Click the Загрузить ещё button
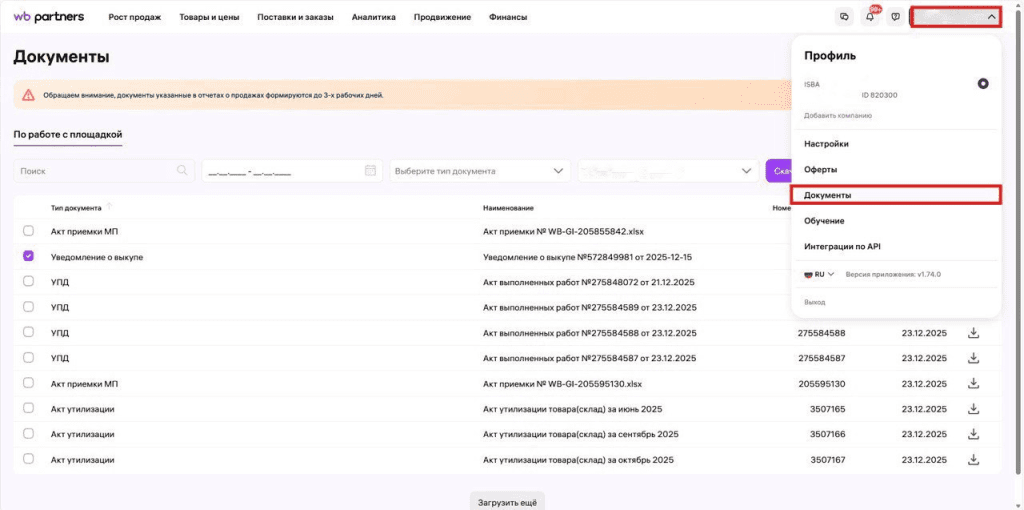This screenshot has height=510, width=1024. pos(507,502)
